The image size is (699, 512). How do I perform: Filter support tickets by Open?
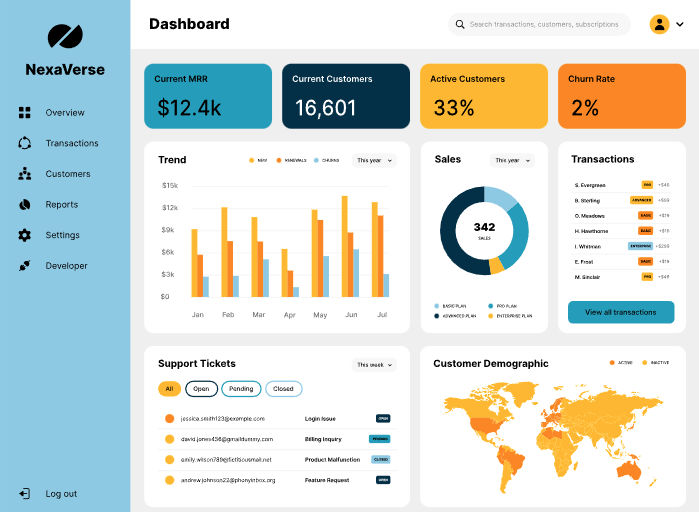[201, 389]
